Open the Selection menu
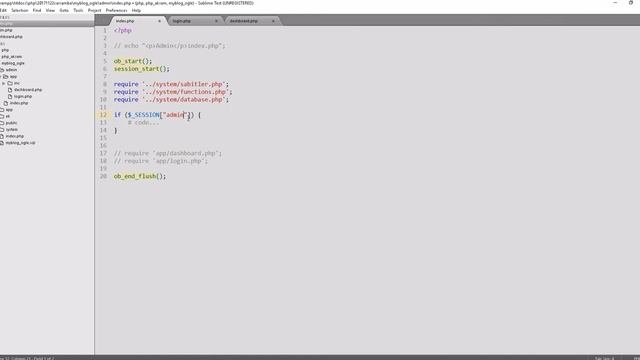The width and height of the screenshot is (640, 360). (20, 10)
